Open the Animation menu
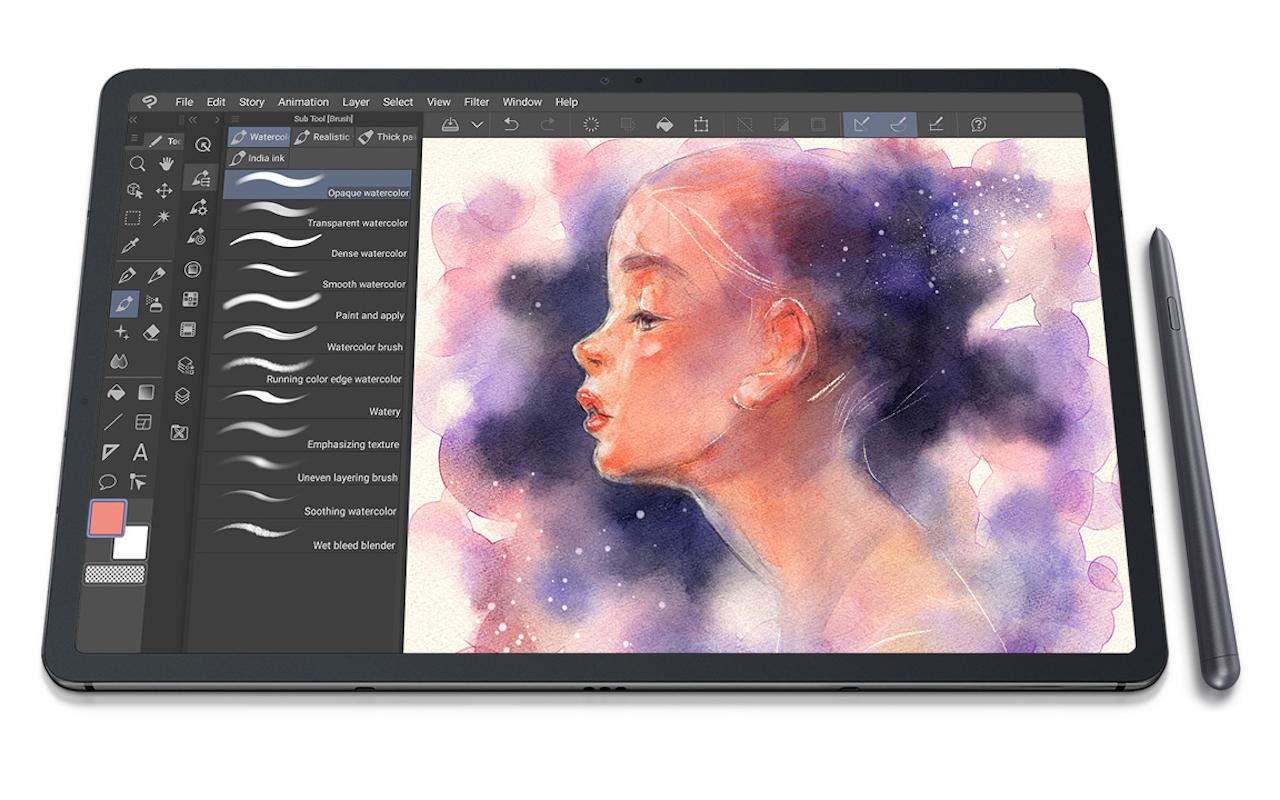The height and width of the screenshot is (800, 1280). click(x=303, y=102)
